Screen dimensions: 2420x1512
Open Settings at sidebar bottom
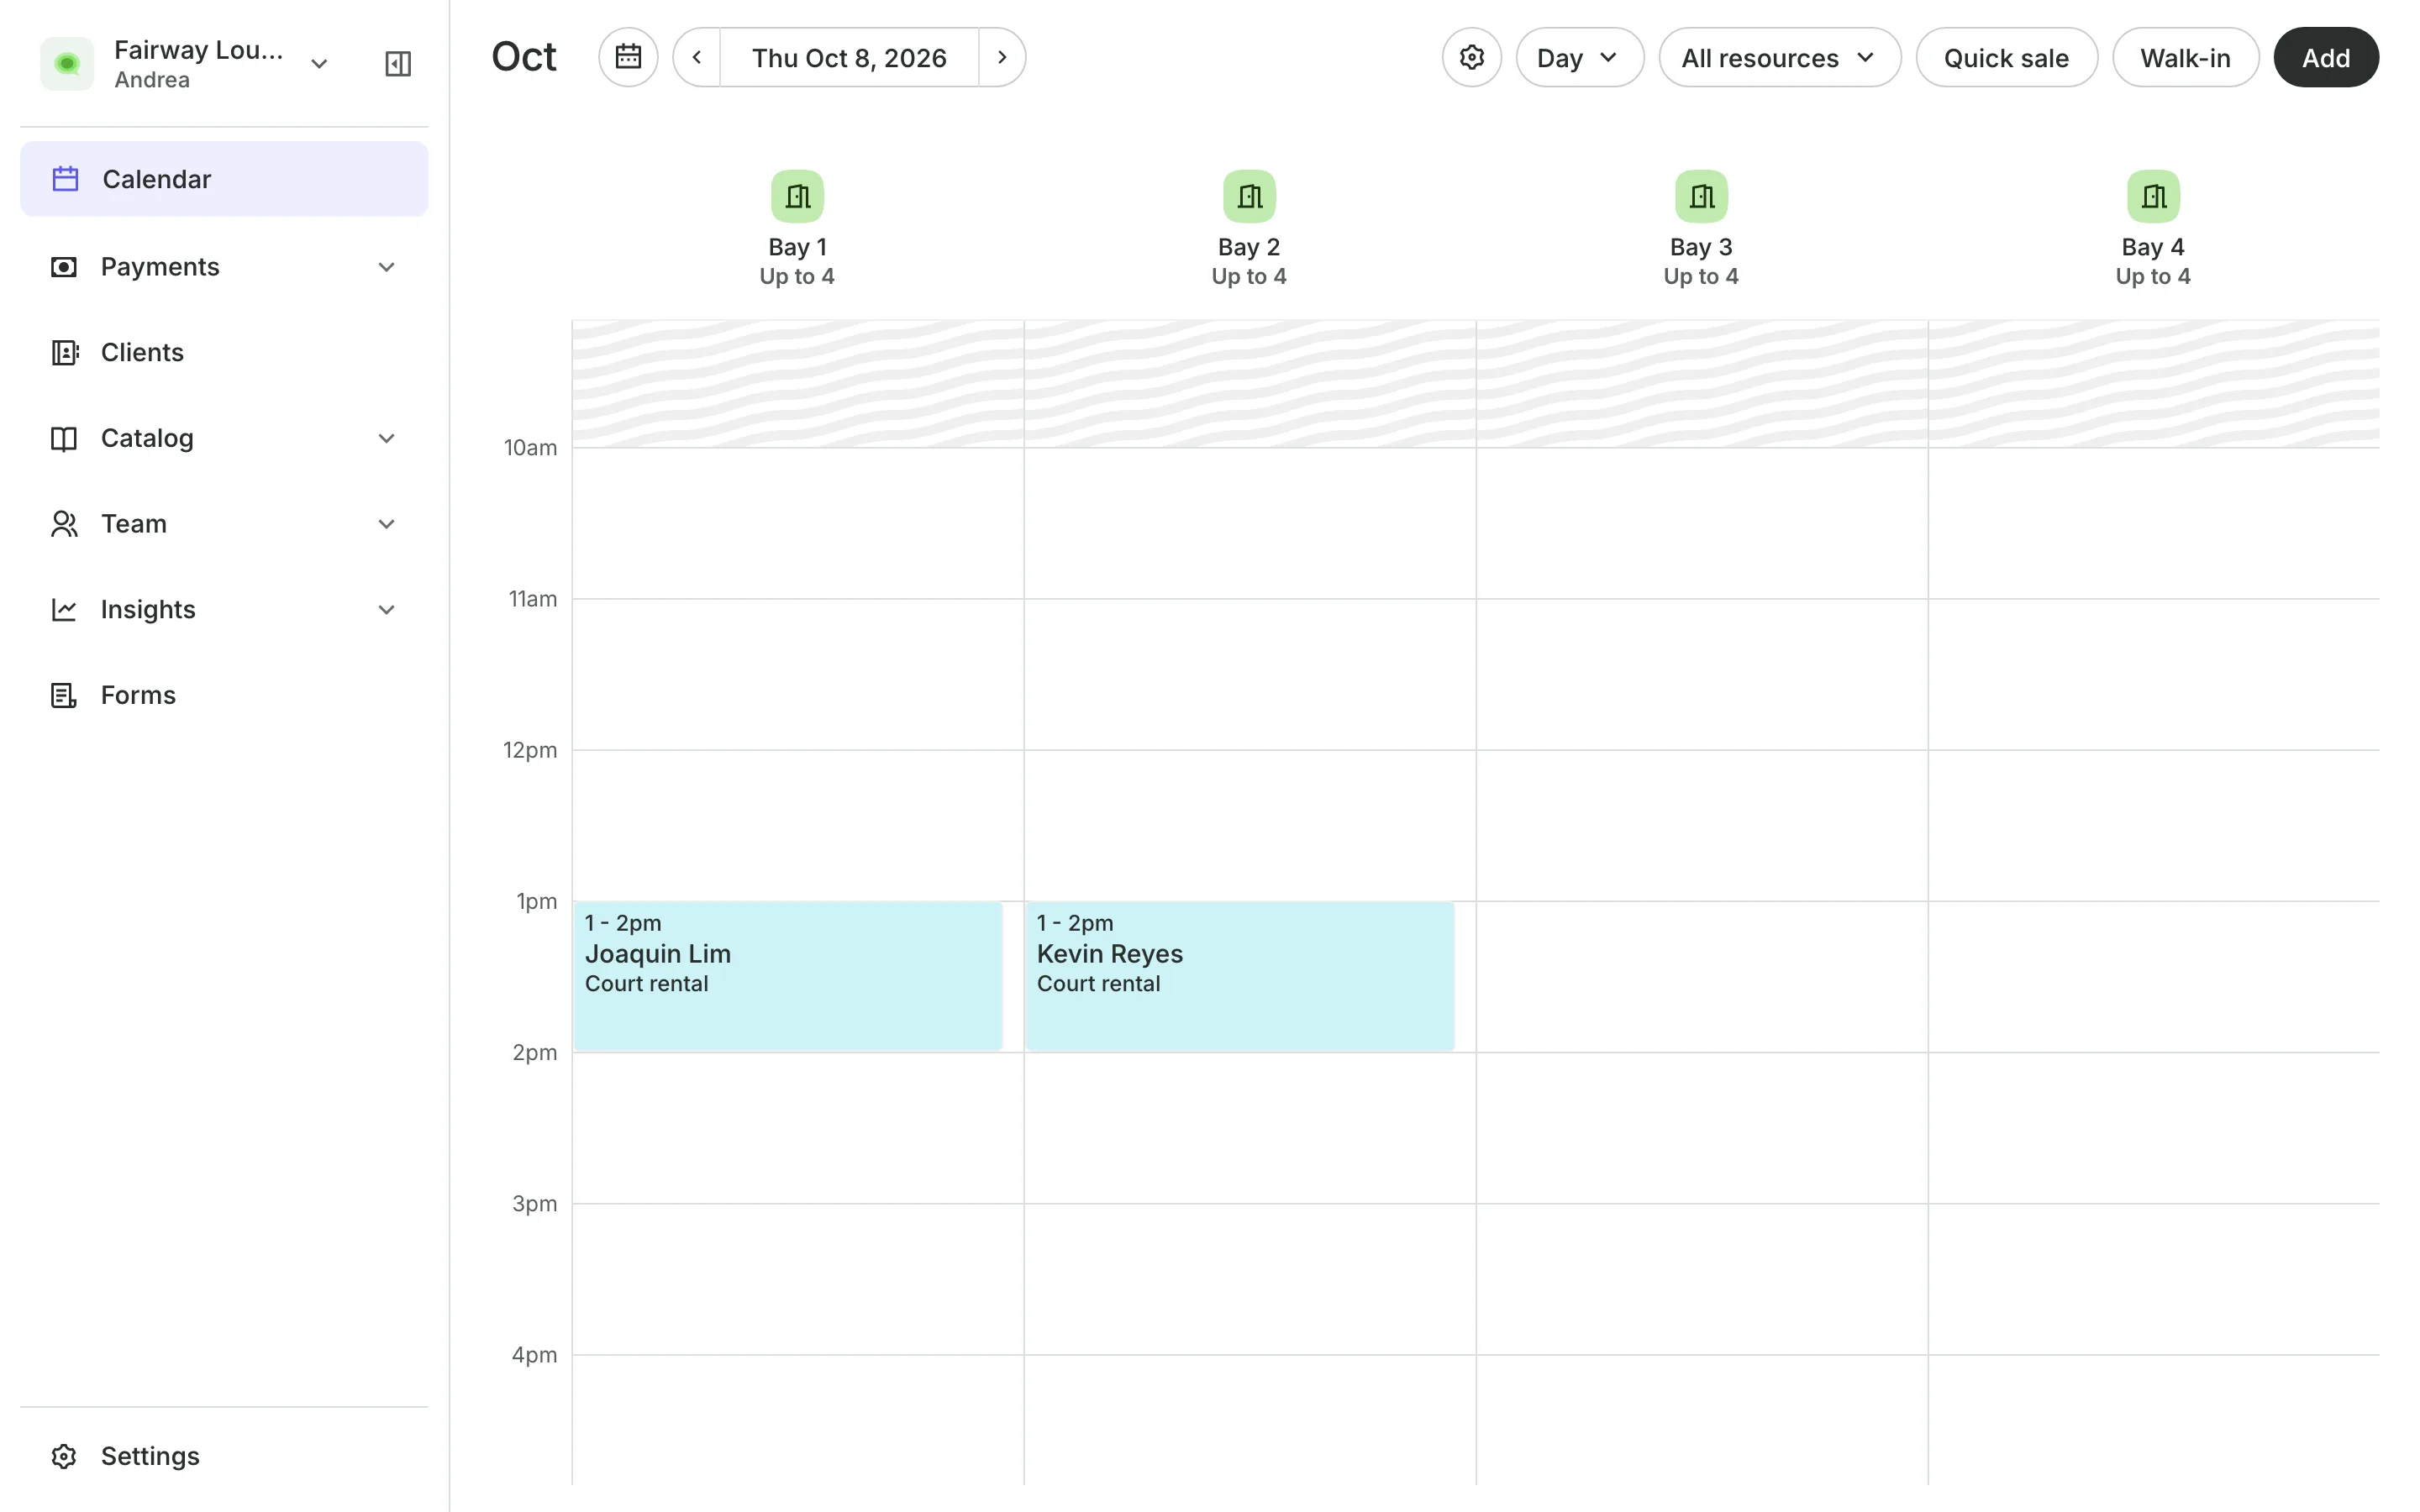click(224, 1456)
